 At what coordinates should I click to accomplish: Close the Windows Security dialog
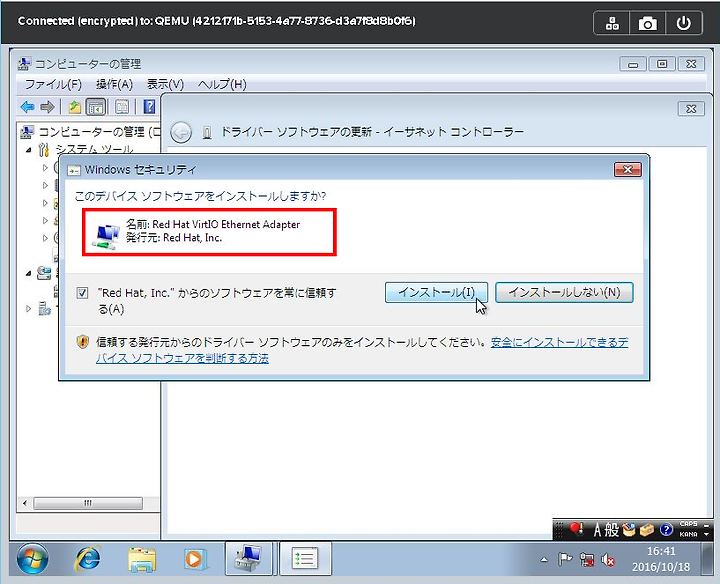(627, 169)
